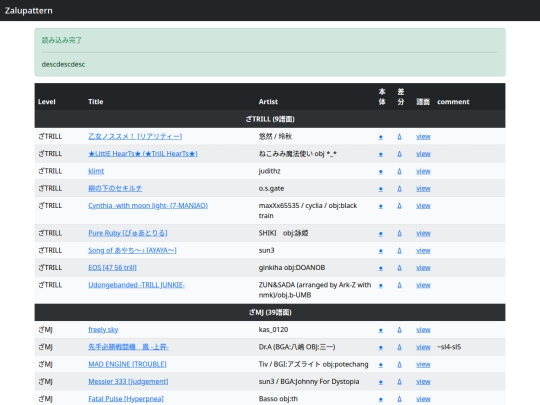The width and height of the screenshot is (540, 405).
Task: Open Udongebanded -TRILL JUNKIE- link
Action: click(136, 284)
